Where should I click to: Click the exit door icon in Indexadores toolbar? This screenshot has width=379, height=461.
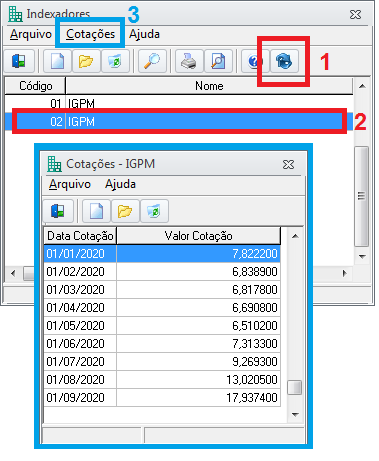(19, 61)
